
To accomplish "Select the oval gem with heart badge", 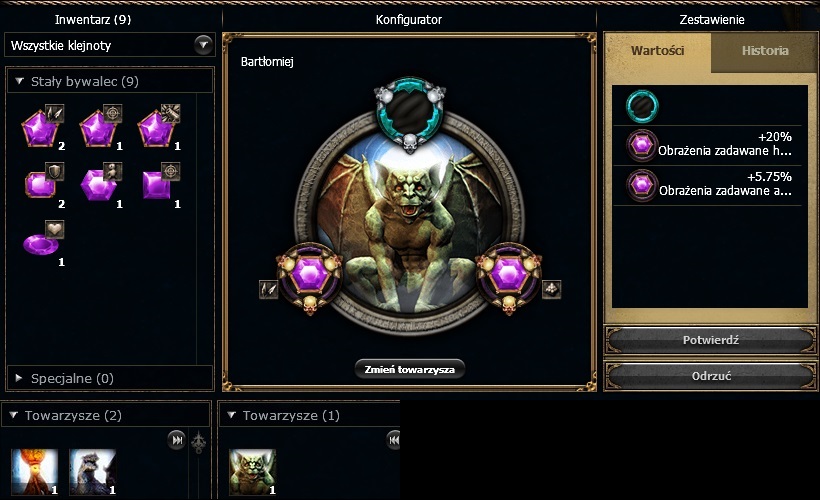I will (x=43, y=242).
